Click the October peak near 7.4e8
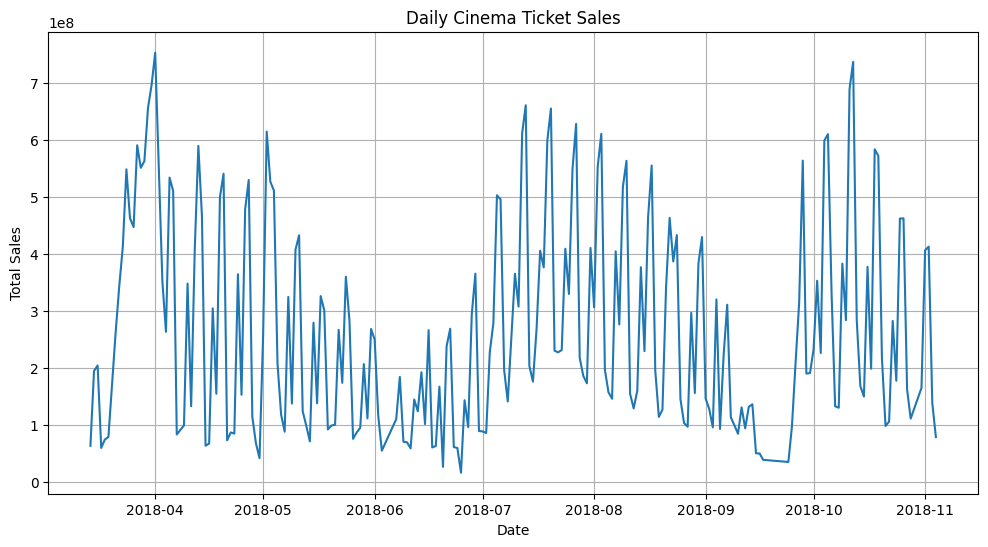Viewport: 988px width, 547px height. pyautogui.click(x=853, y=62)
